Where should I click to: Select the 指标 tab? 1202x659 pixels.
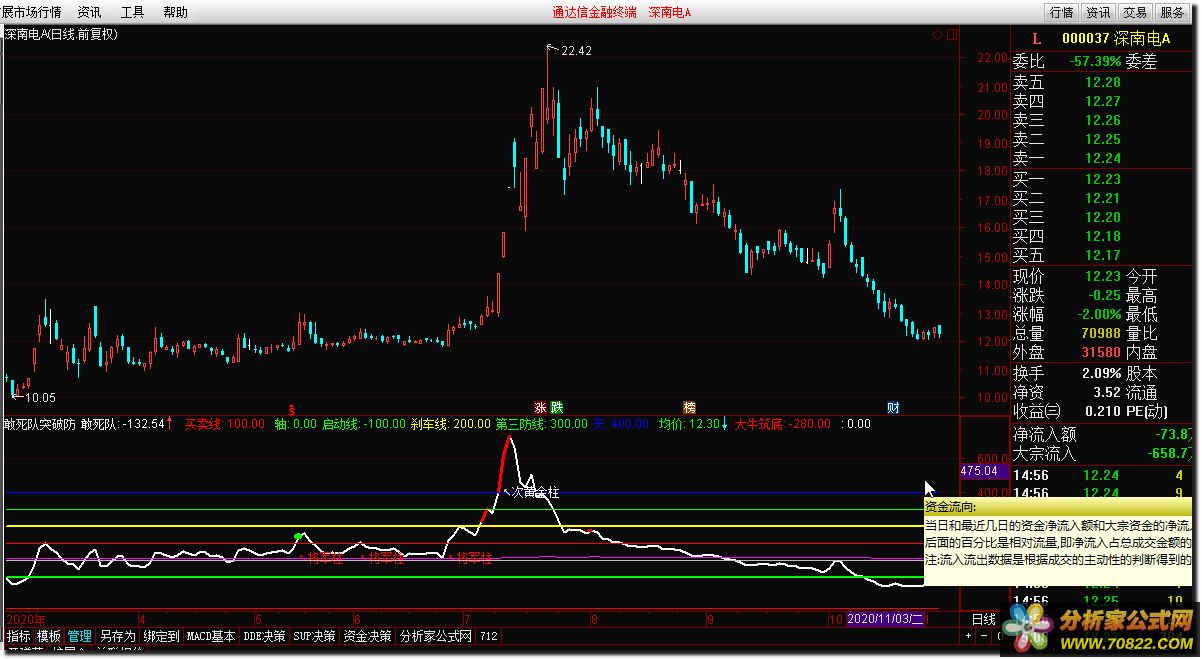click(18, 636)
